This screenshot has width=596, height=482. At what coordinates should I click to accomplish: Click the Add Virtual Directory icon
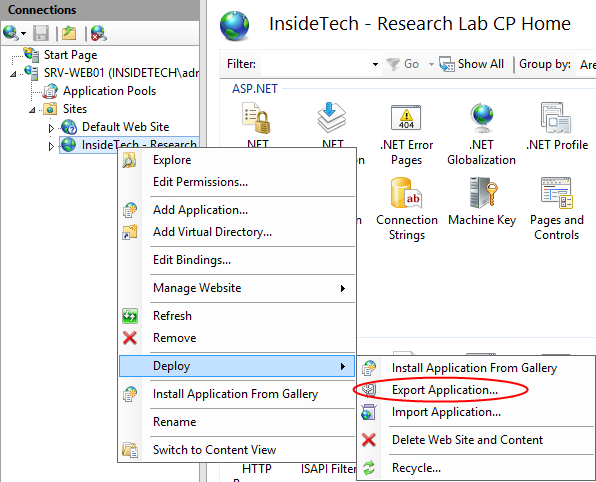[x=130, y=232]
